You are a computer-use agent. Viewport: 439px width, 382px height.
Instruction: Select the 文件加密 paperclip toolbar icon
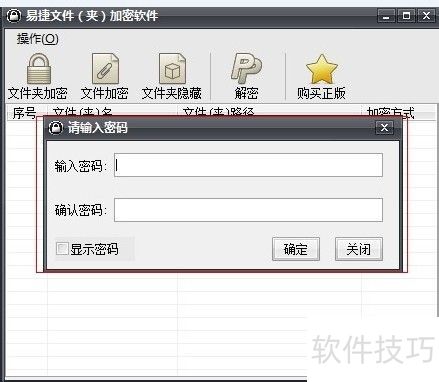[105, 69]
